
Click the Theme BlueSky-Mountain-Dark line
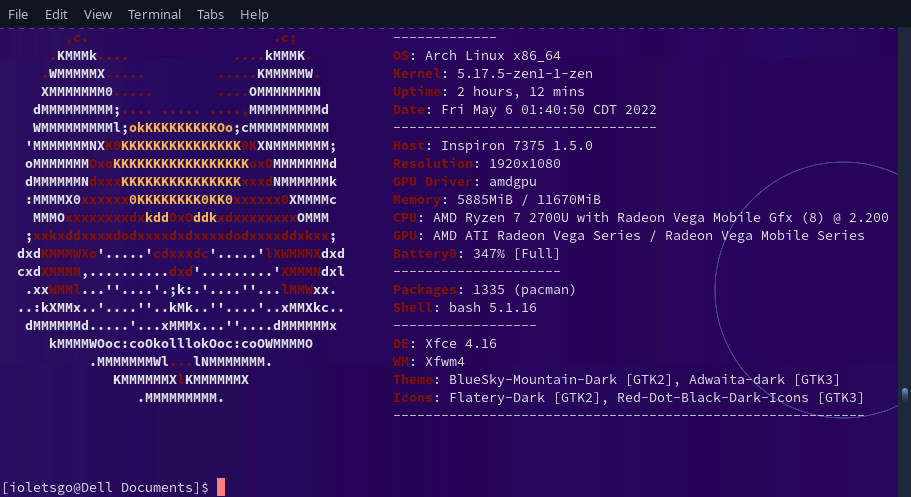coord(616,380)
